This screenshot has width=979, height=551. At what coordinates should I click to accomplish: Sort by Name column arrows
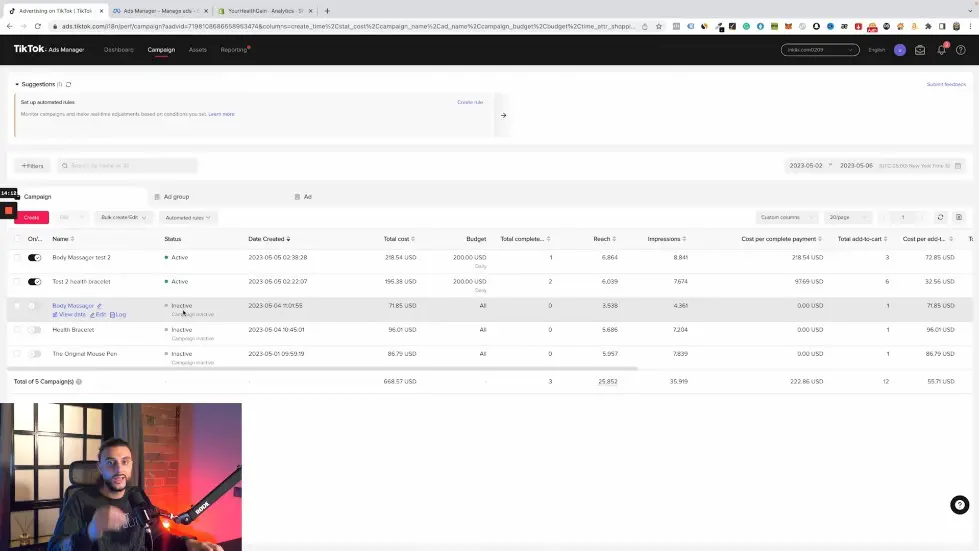(72, 239)
